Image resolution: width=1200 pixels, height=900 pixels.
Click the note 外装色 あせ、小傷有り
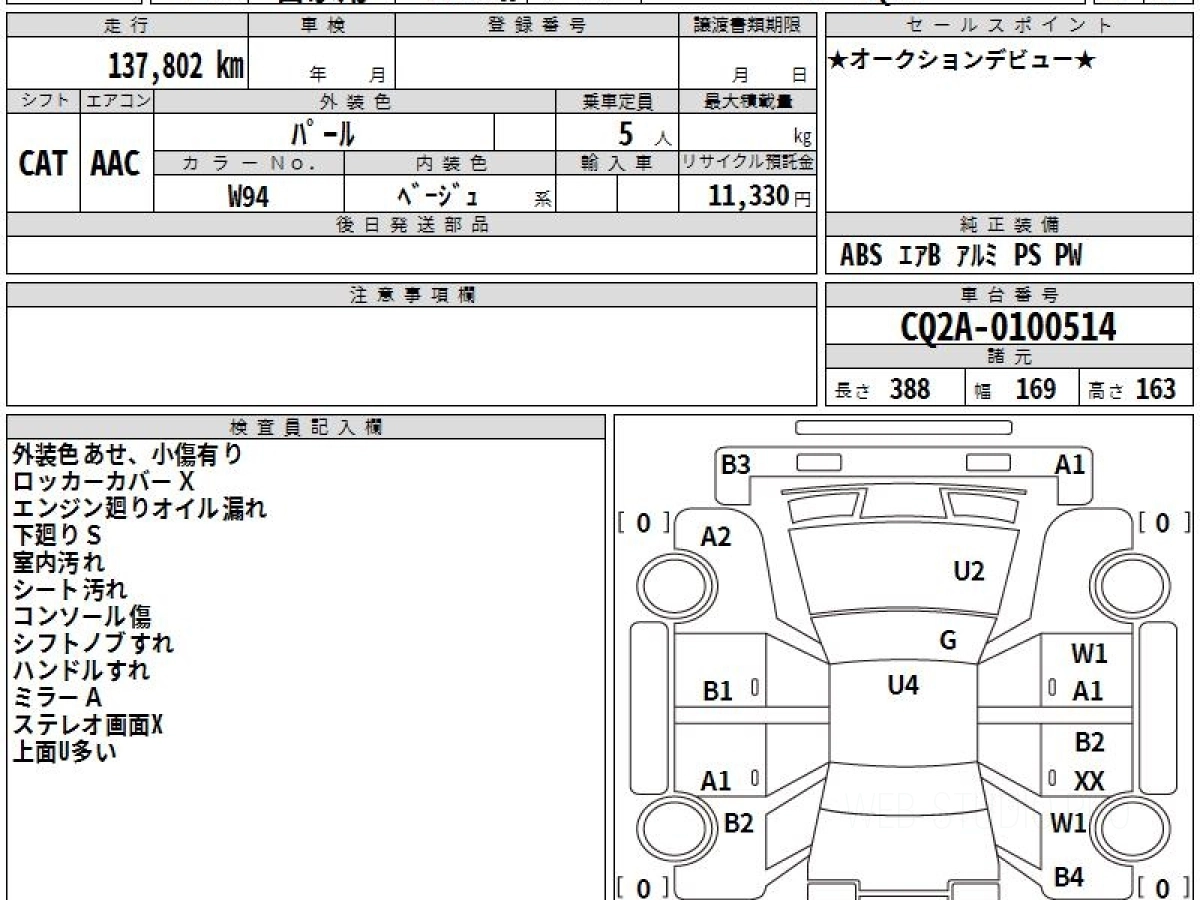tap(127, 455)
